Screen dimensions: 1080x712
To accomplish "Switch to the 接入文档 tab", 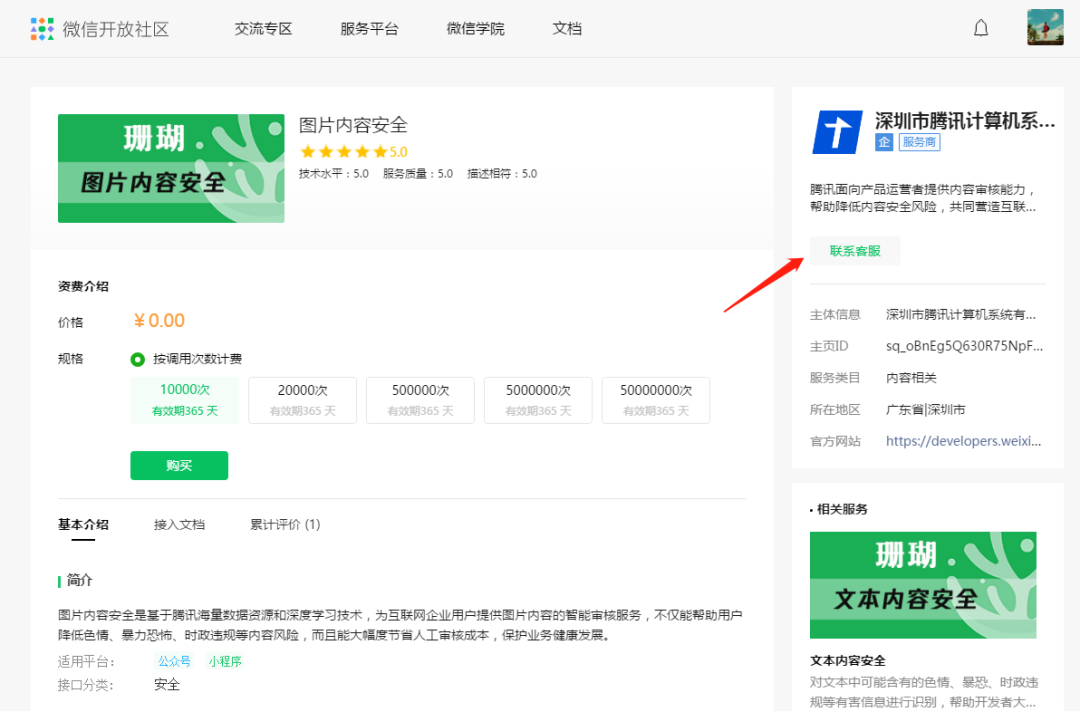I will pyautogui.click(x=179, y=525).
